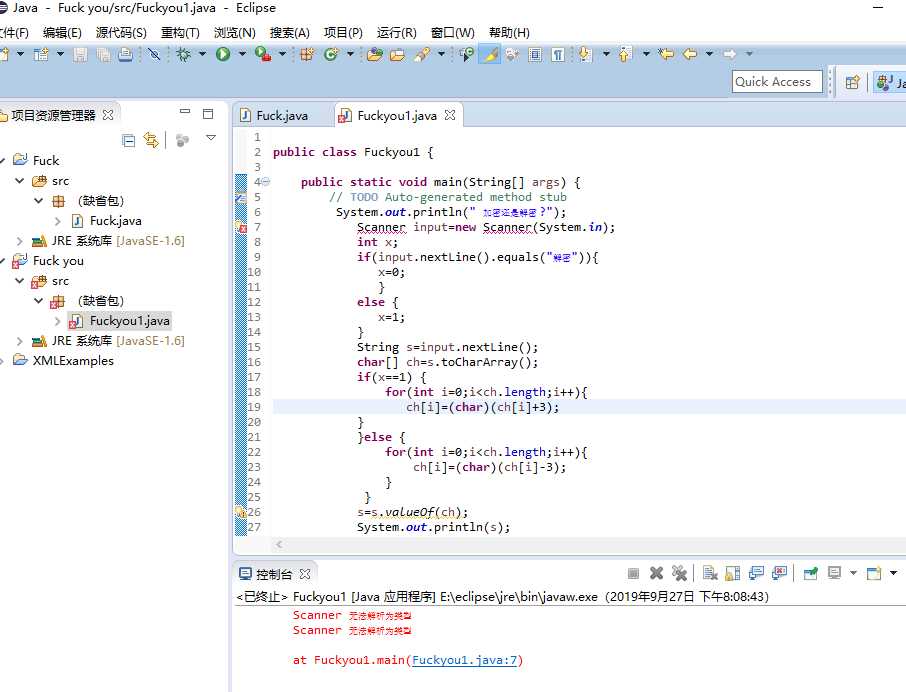
Task: Click the Open Console icon
Action: (874, 574)
